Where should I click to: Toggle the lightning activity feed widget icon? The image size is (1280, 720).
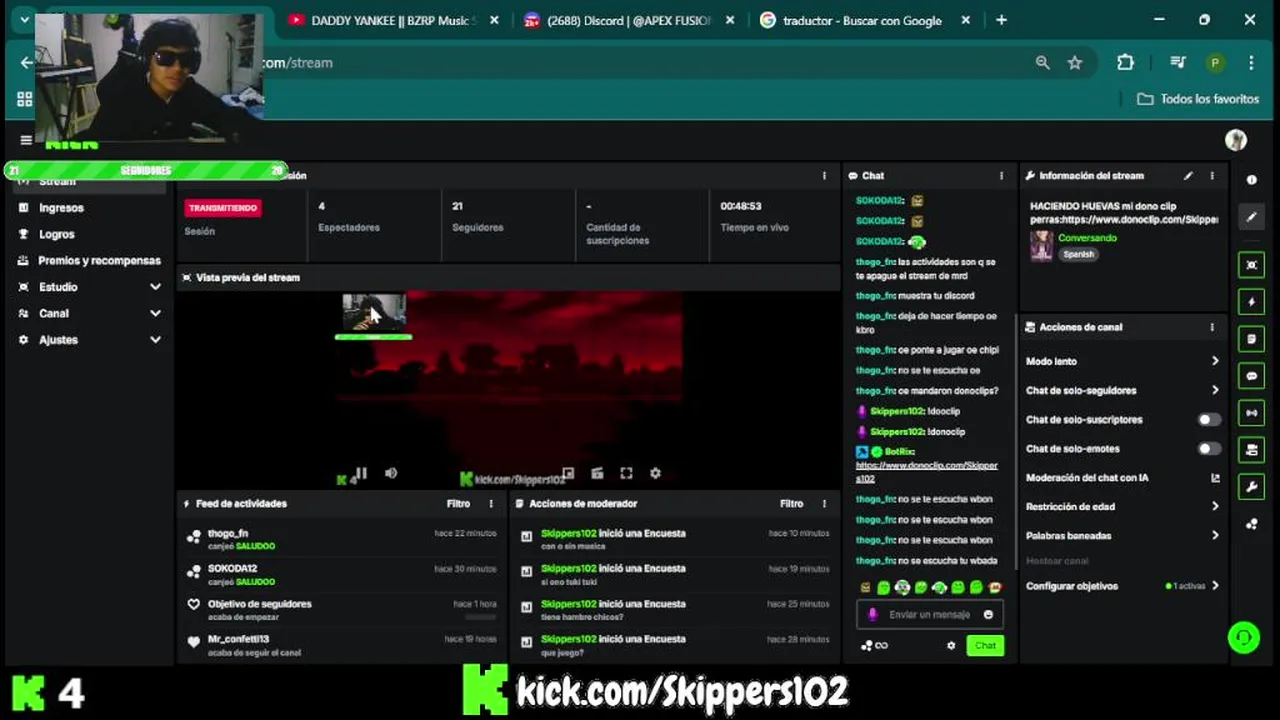1251,302
